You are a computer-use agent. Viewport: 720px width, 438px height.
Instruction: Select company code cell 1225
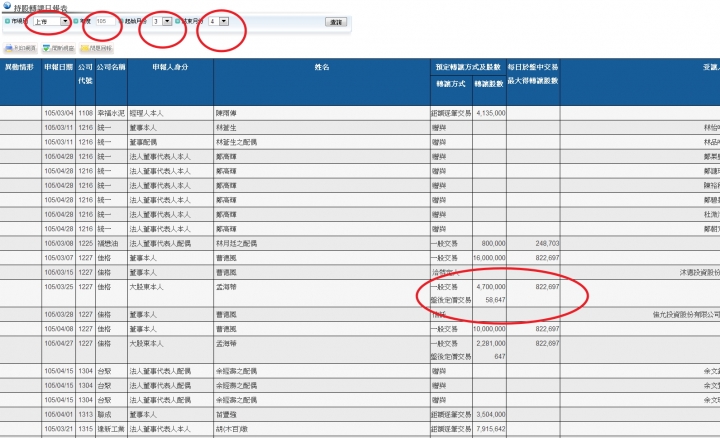point(85,243)
